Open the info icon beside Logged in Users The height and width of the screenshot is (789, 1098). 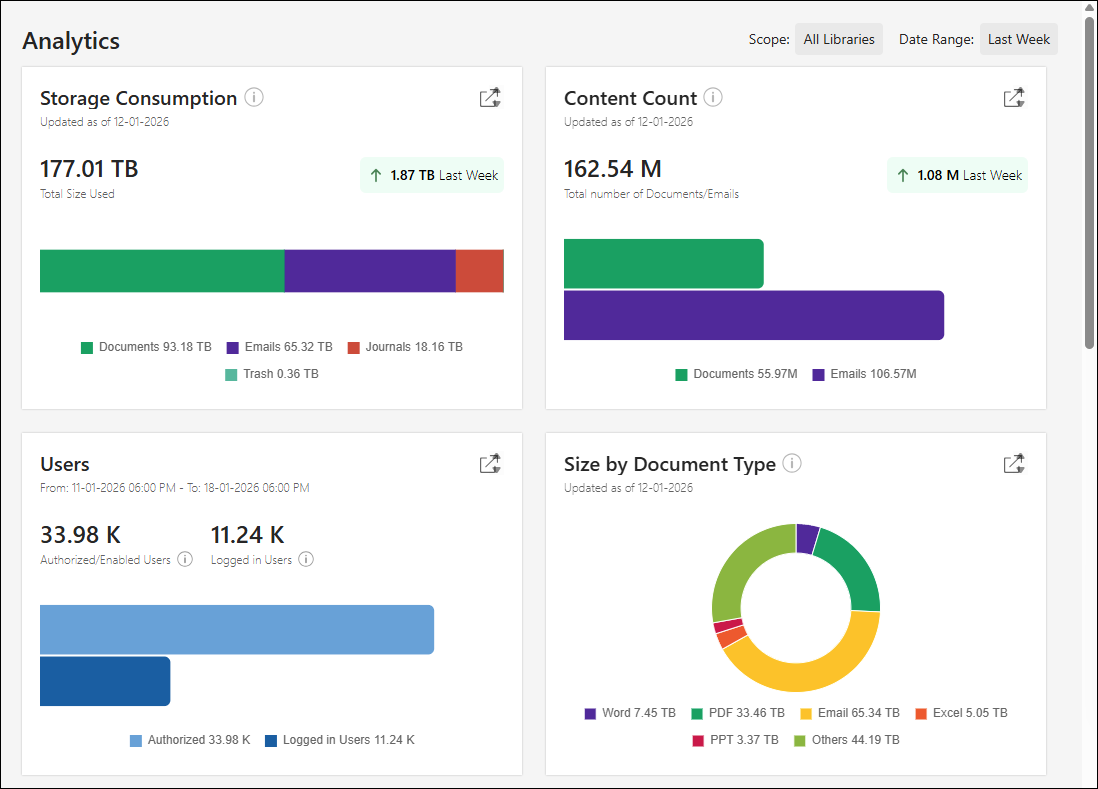tap(306, 559)
